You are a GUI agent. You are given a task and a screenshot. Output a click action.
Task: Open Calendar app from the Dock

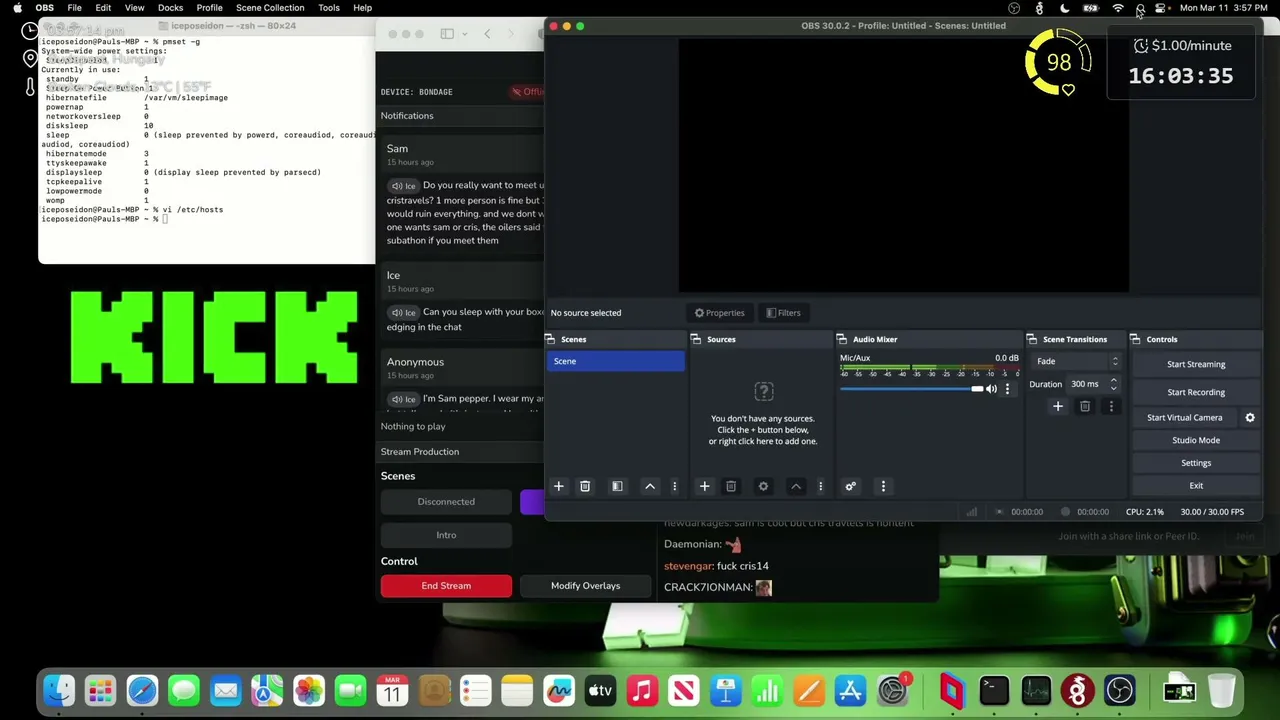point(392,690)
